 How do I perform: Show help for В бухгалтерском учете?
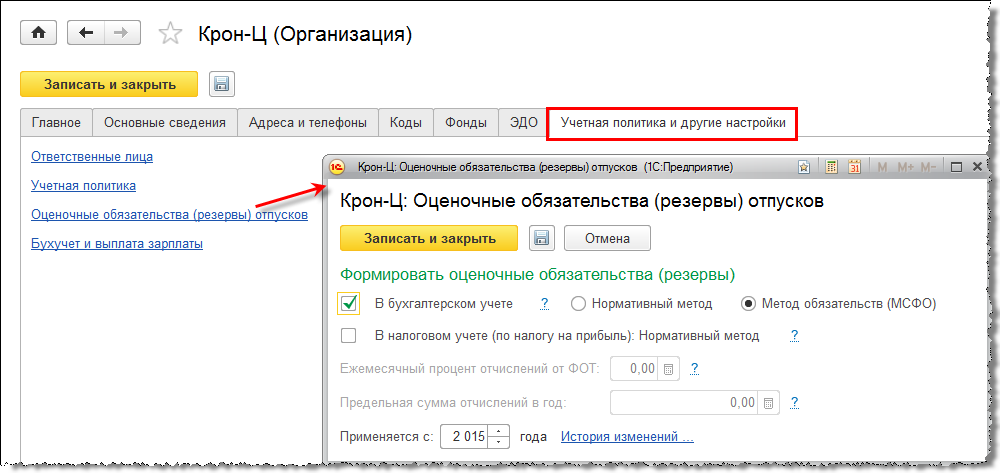tap(545, 304)
